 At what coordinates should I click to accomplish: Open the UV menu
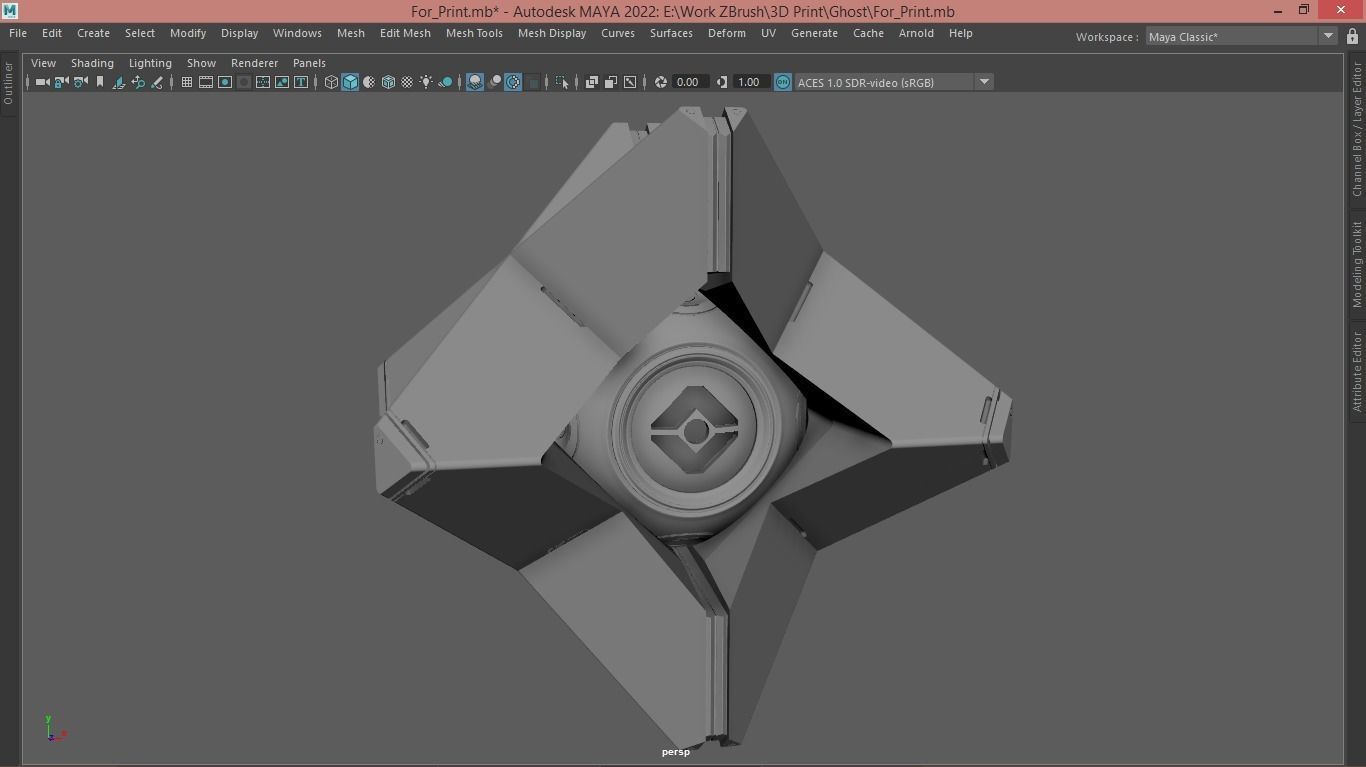[x=768, y=33]
